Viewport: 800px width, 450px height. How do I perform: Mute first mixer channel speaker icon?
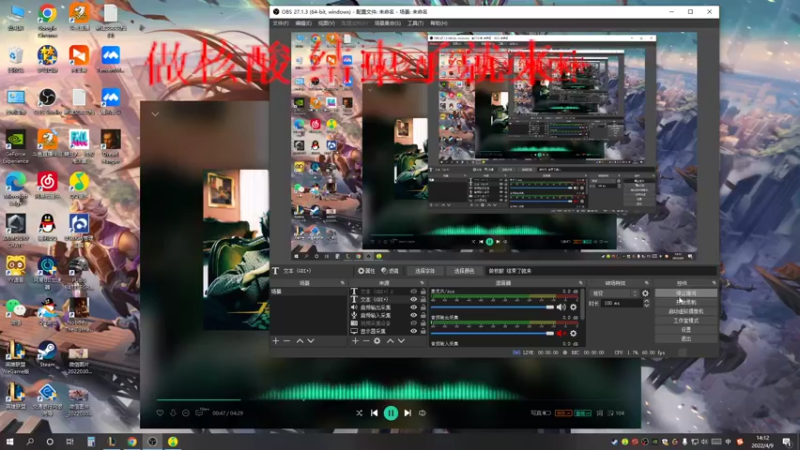561,307
